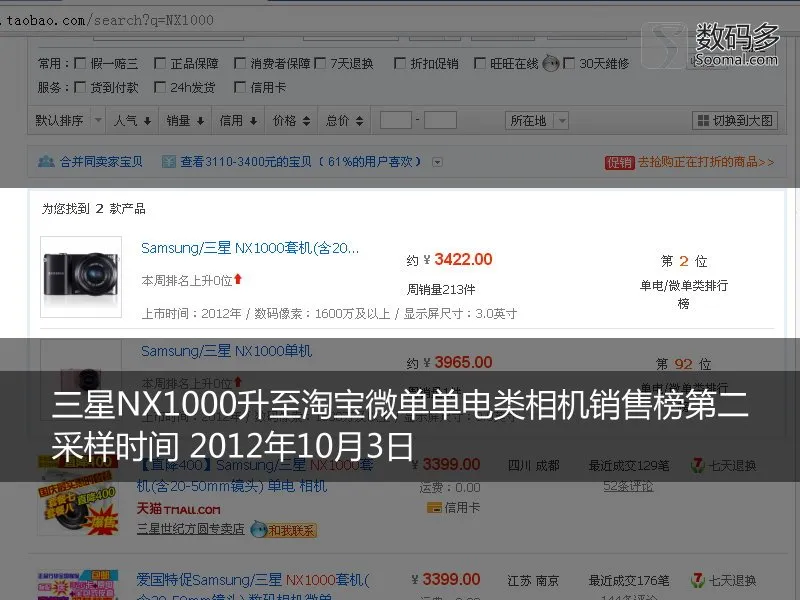Visit the 三星世纪方圆专卖店 store link

click(190, 529)
